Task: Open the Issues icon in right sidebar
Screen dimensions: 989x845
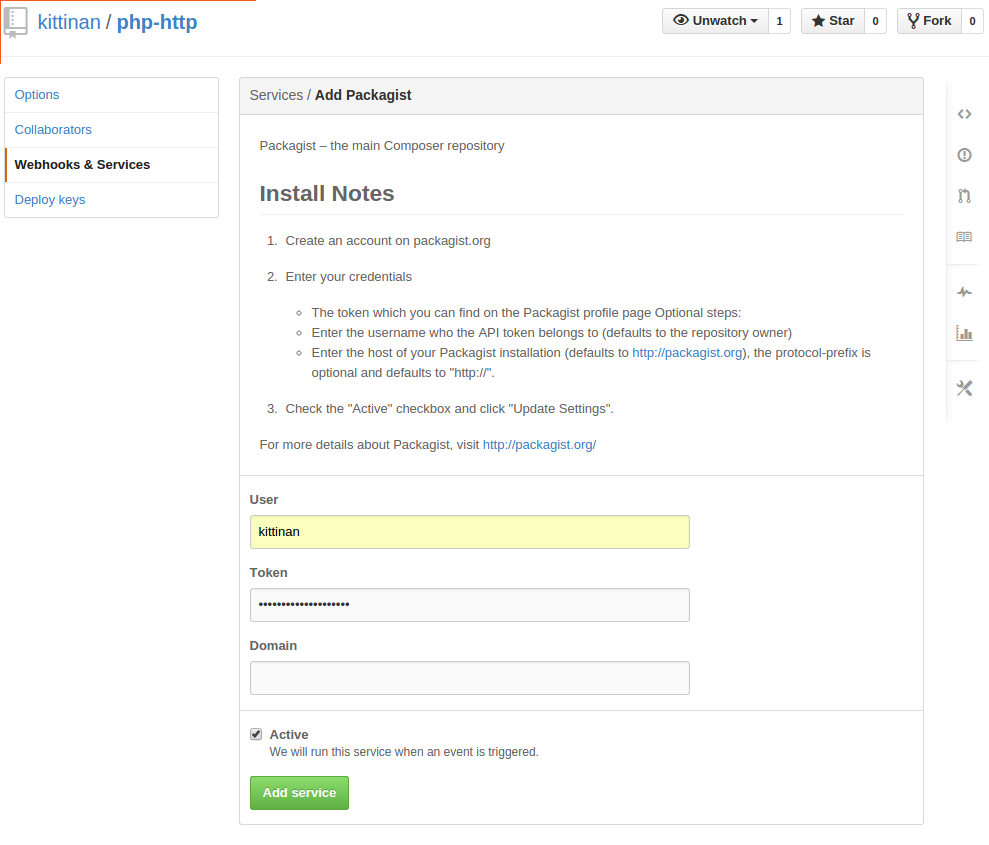Action: tap(964, 155)
